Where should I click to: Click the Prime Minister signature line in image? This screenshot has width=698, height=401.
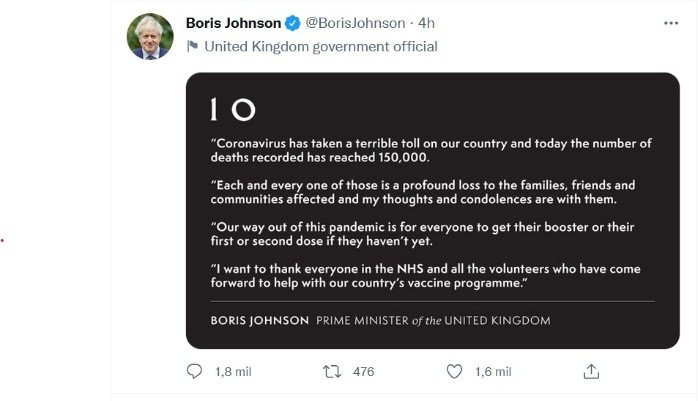[x=380, y=321]
